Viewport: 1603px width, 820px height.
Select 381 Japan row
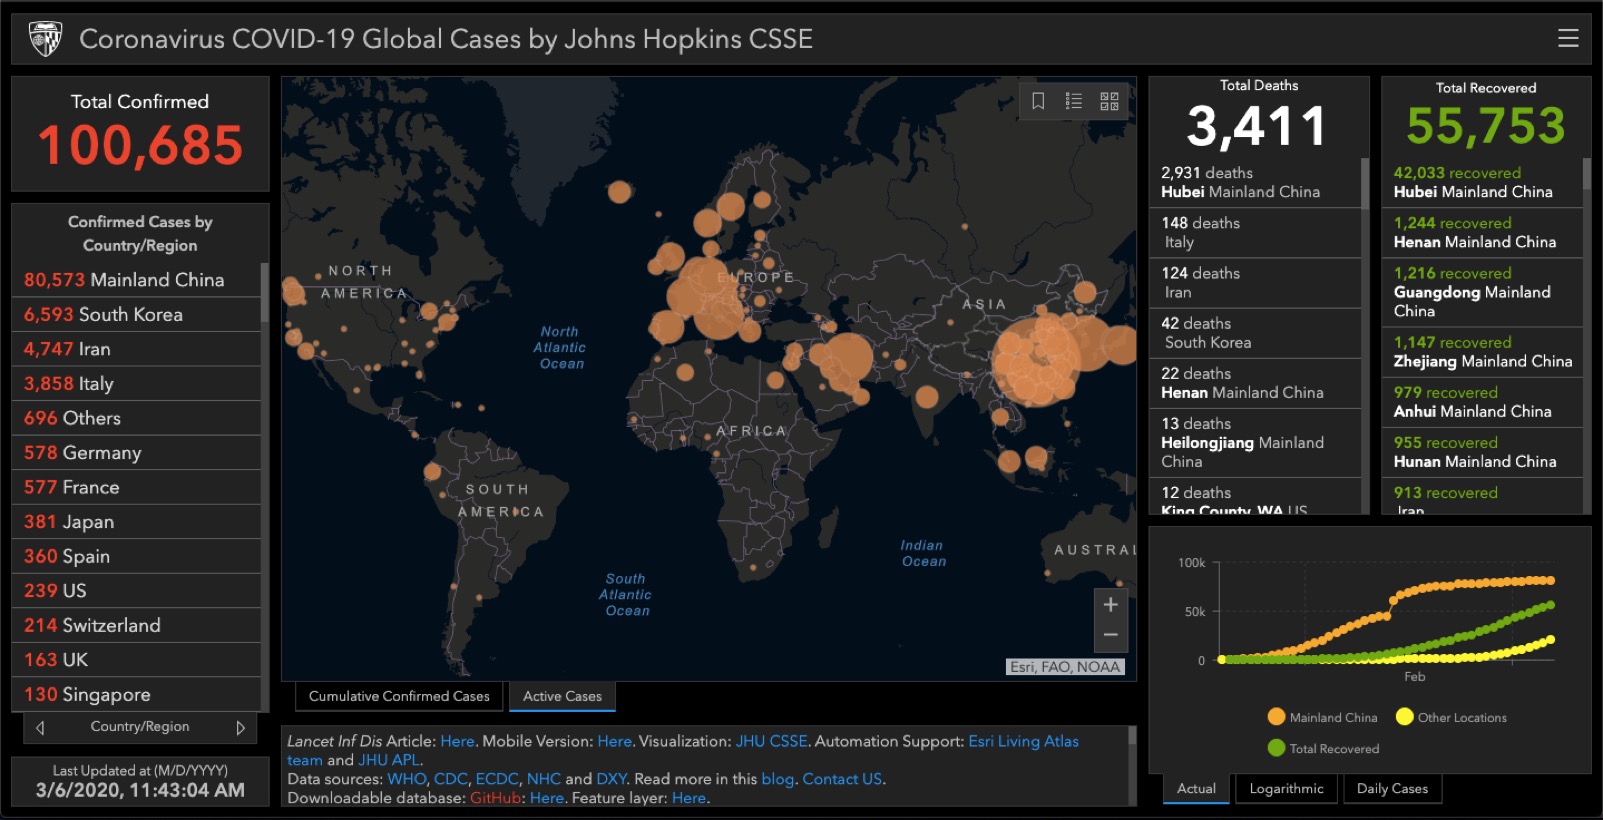136,522
